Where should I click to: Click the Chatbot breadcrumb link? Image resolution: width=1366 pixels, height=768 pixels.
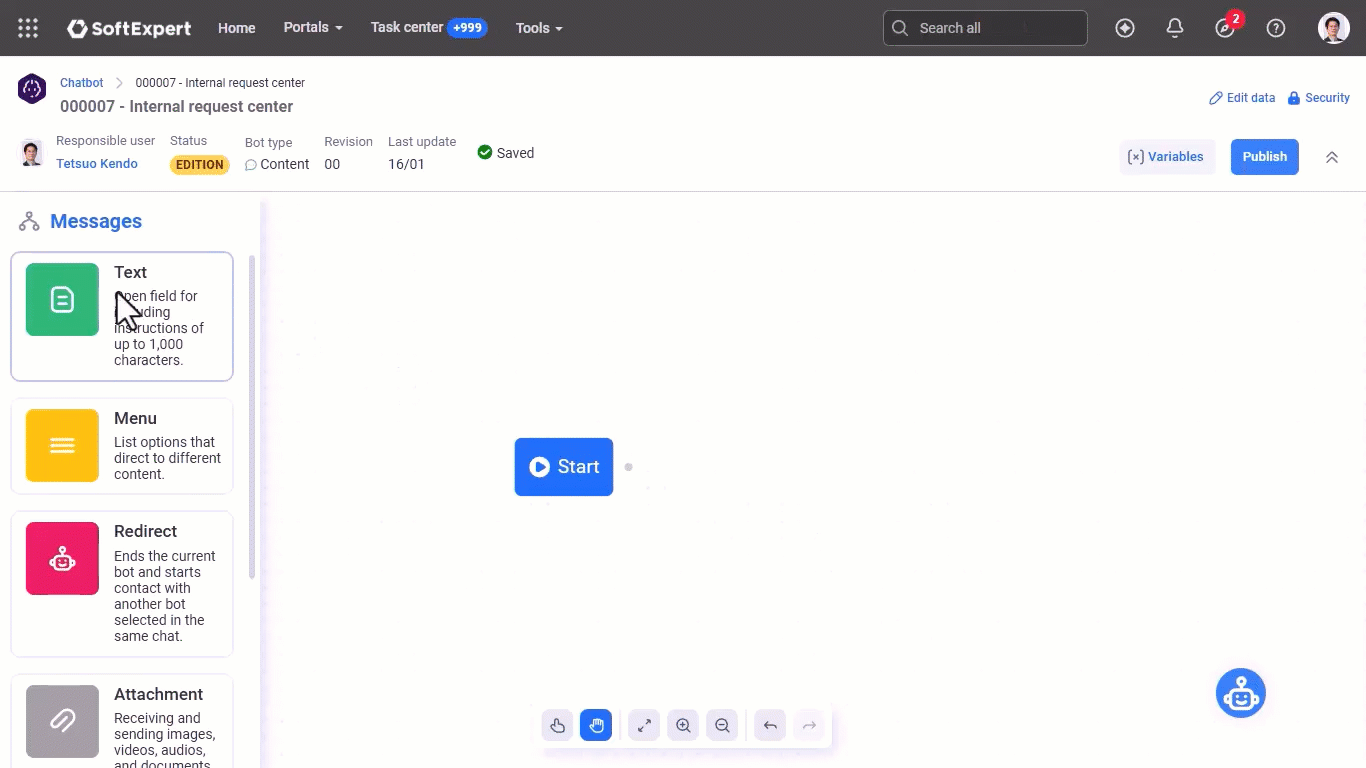pyautogui.click(x=81, y=83)
